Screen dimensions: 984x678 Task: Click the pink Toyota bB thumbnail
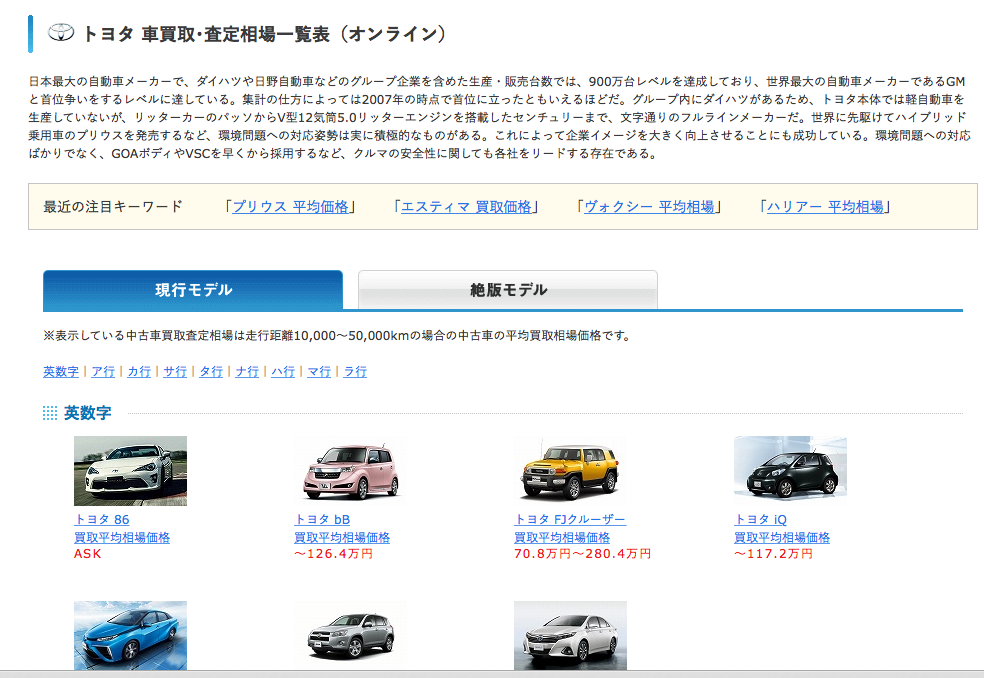350,471
